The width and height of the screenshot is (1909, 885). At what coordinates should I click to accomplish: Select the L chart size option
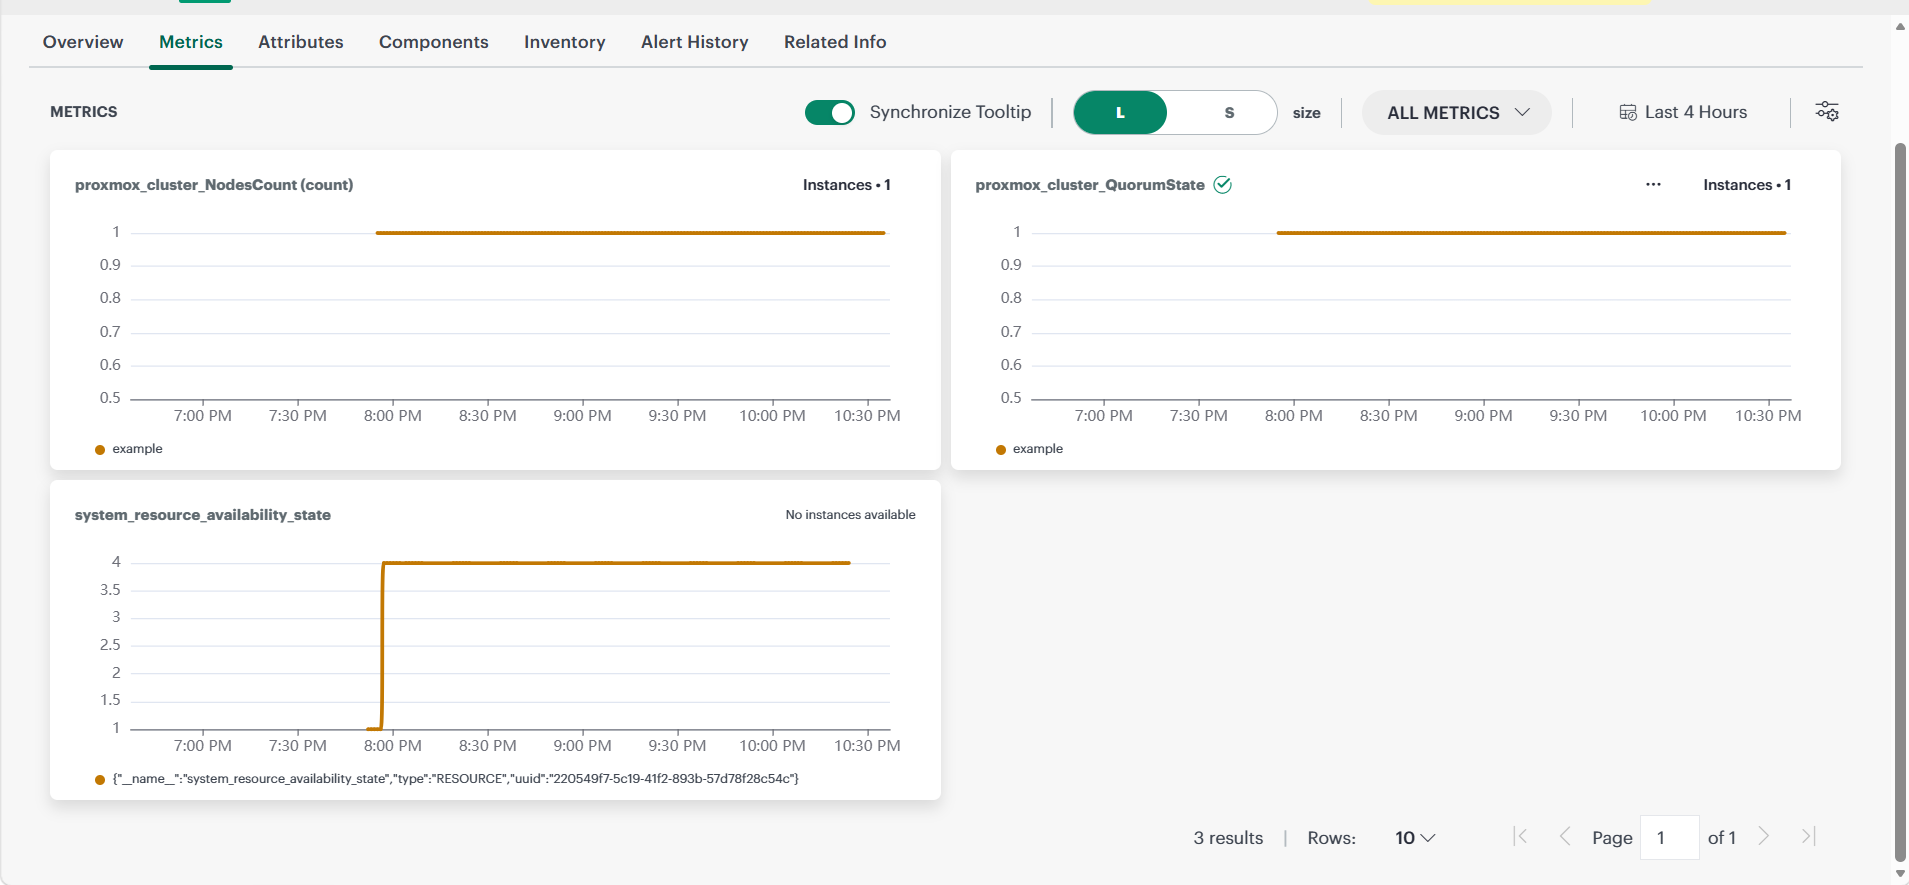(1120, 113)
